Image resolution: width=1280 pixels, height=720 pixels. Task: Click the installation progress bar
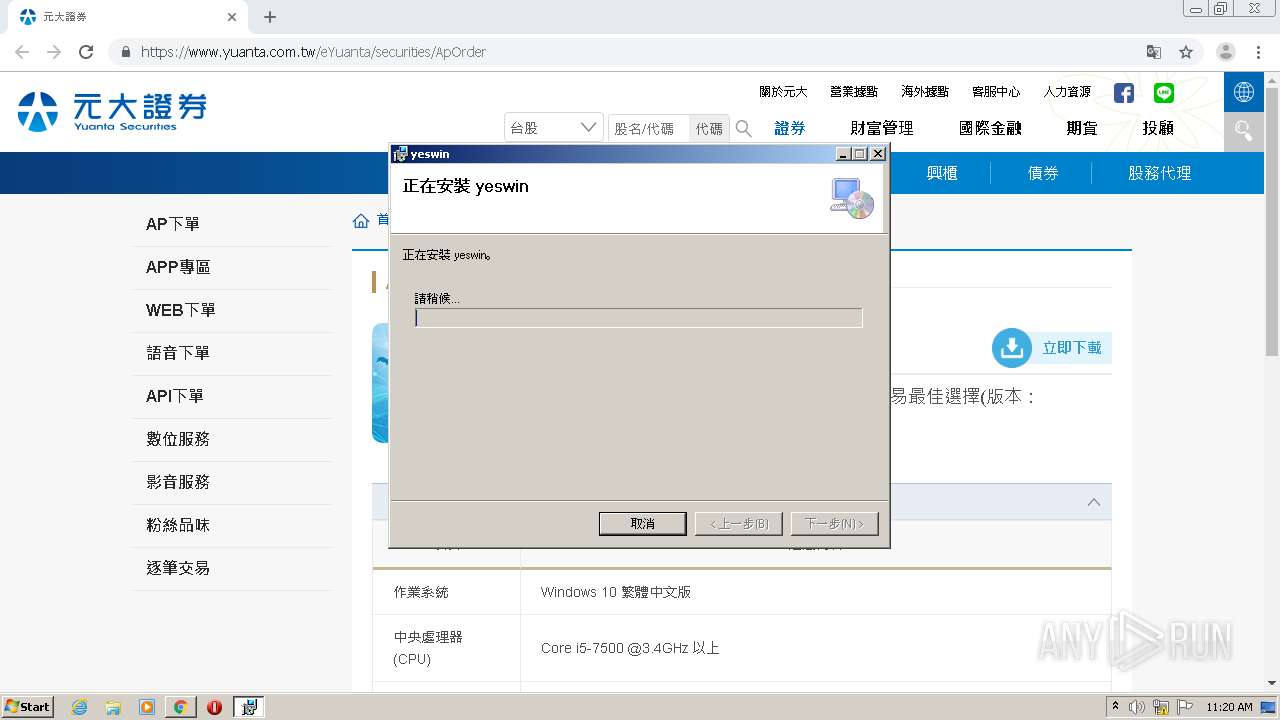(x=639, y=318)
